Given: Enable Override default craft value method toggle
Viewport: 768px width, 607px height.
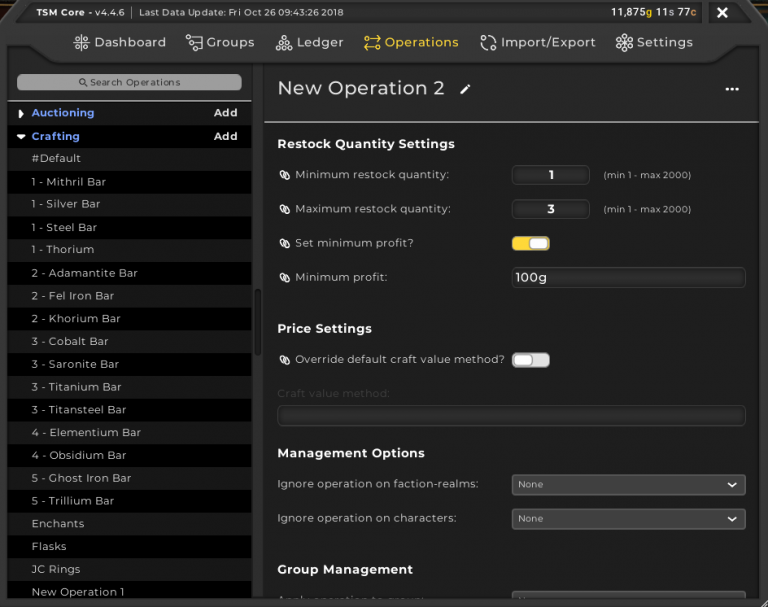Looking at the screenshot, I should [x=531, y=360].
